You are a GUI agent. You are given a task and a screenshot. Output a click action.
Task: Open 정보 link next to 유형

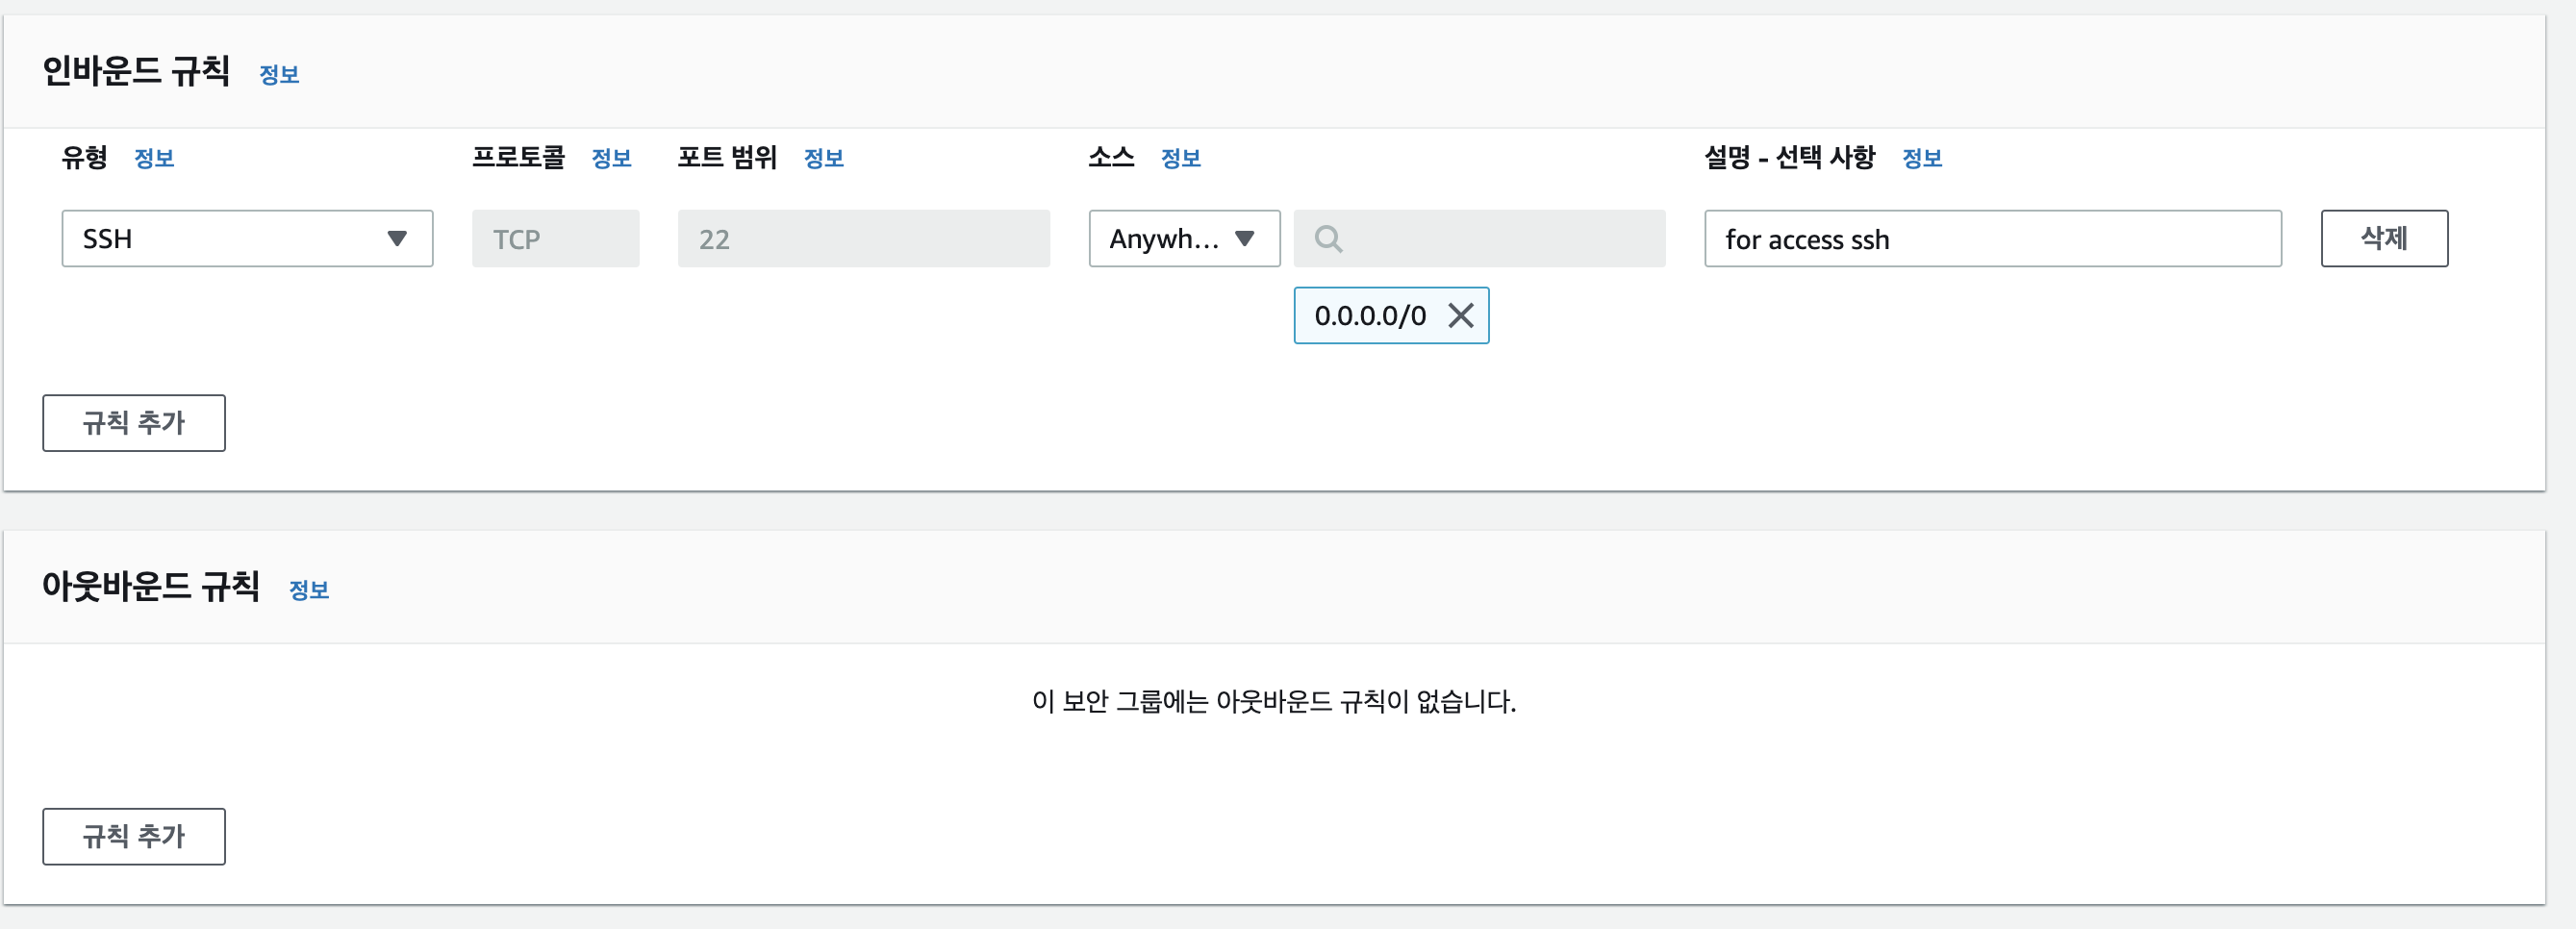154,158
